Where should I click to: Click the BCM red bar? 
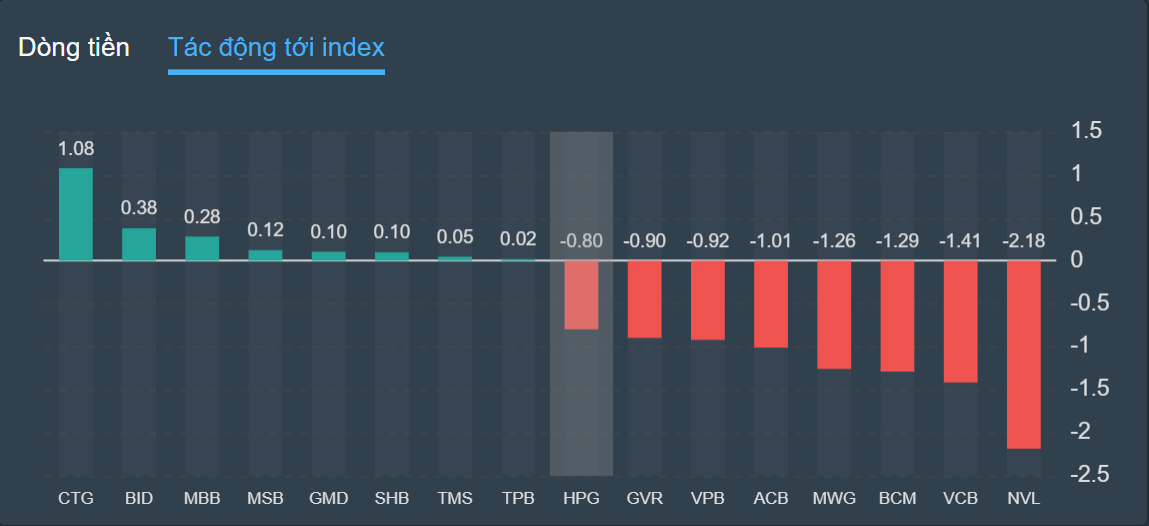point(897,316)
